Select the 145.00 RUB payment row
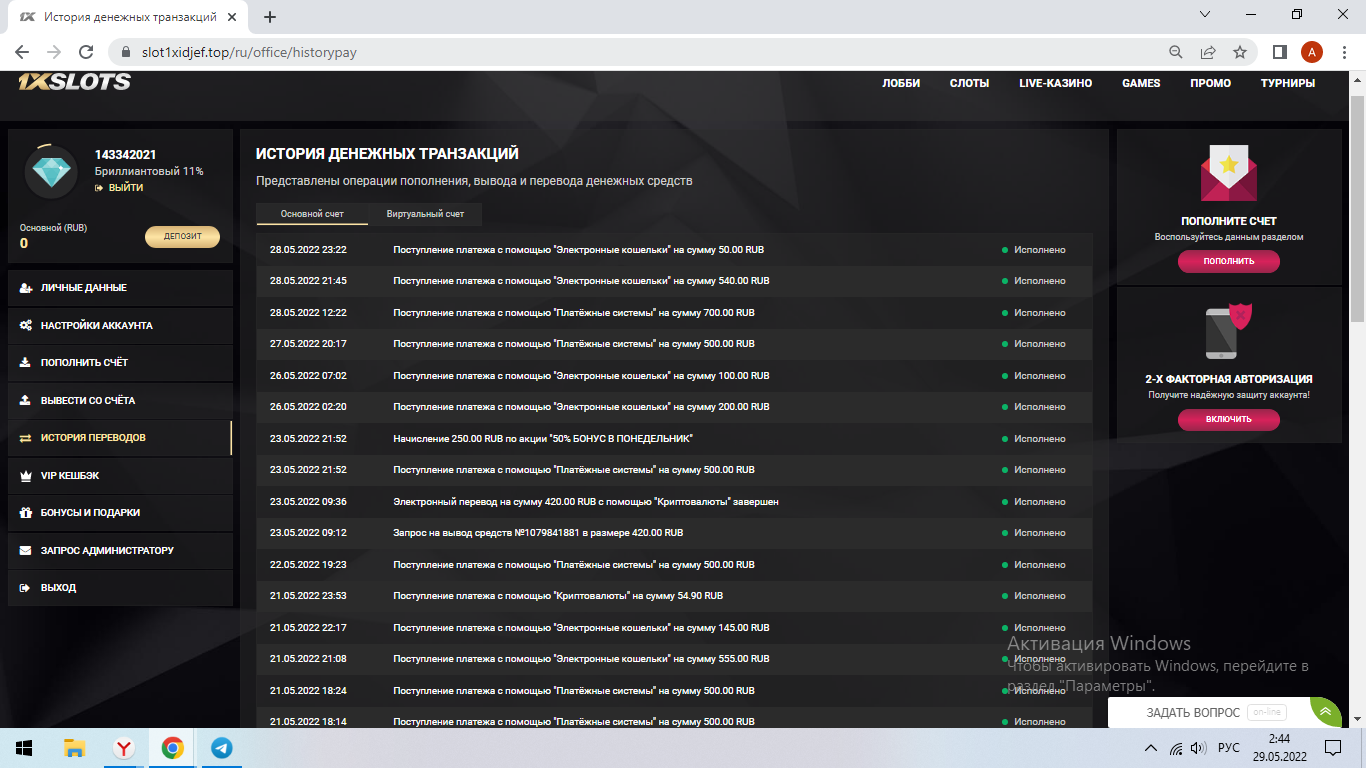The image size is (1366, 768). click(x=674, y=628)
